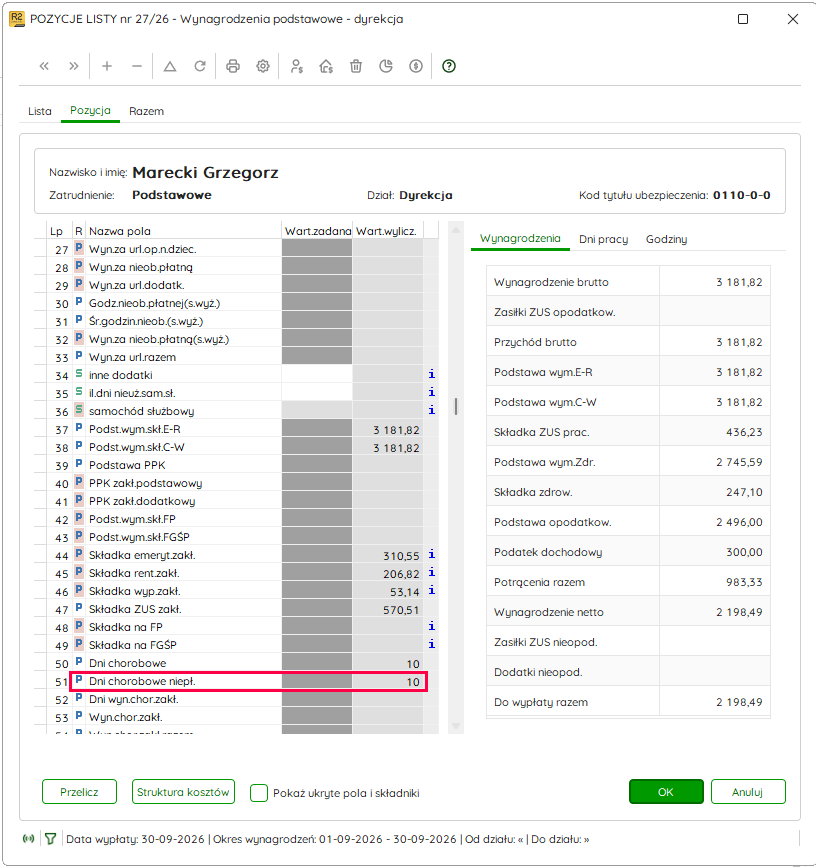Select the Wynagrodzenia tab

click(x=520, y=239)
